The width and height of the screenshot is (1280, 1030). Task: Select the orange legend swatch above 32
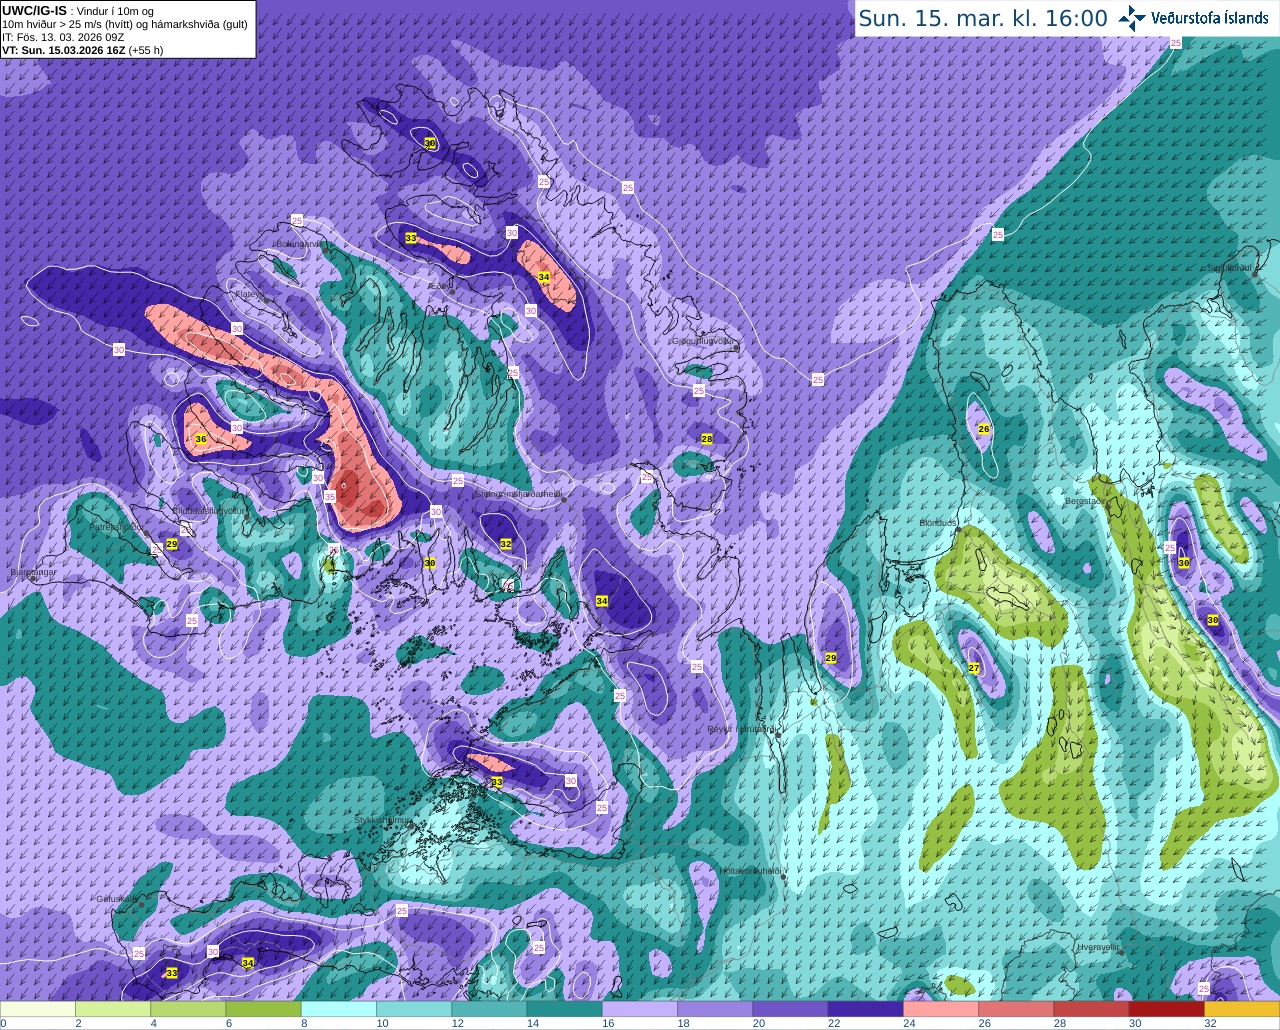pos(1242,1009)
